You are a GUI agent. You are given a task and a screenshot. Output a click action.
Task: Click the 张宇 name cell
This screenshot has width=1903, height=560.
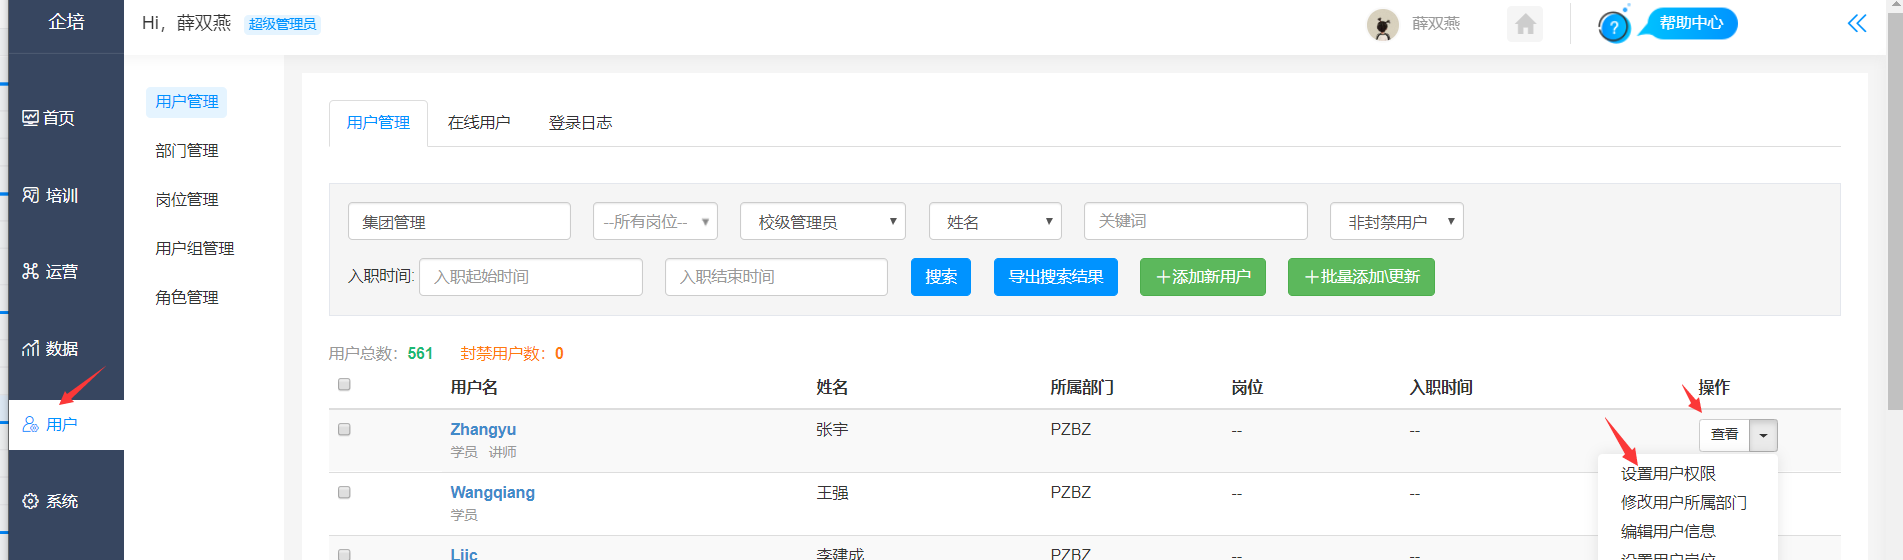(832, 430)
